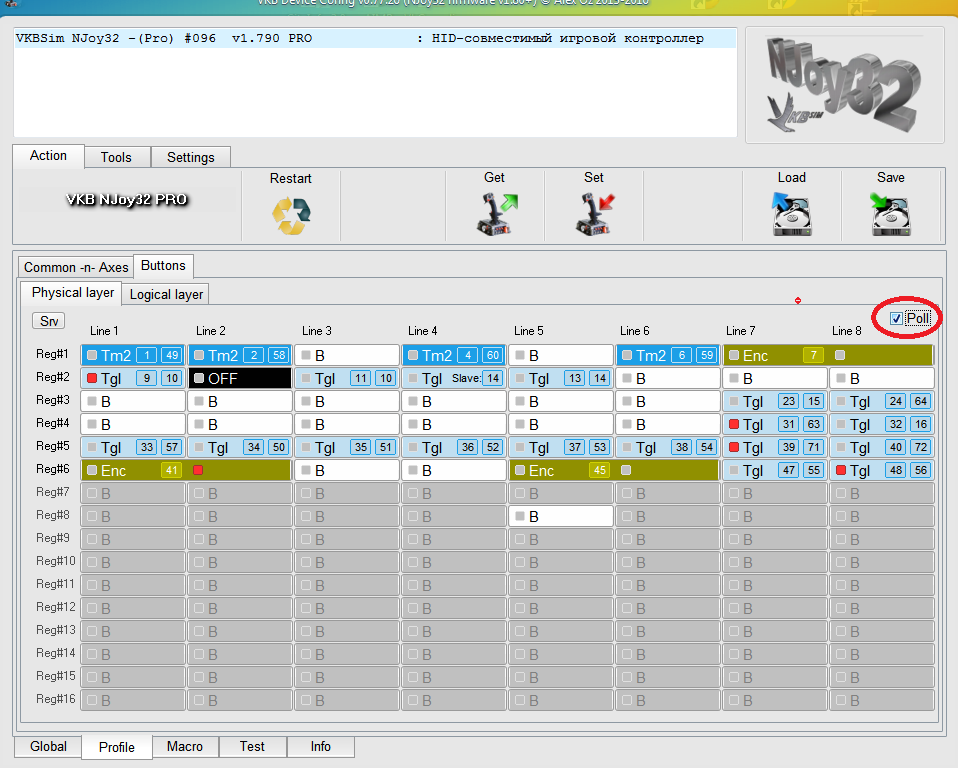
Task: Click the white B cell in Reg#8 Line 5
Action: coord(561,516)
